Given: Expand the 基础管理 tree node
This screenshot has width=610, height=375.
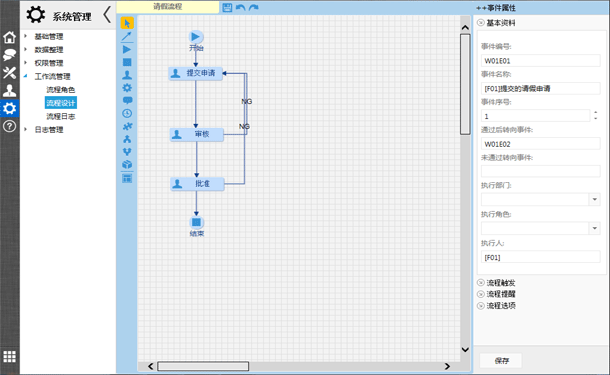Looking at the screenshot, I should [x=26, y=36].
